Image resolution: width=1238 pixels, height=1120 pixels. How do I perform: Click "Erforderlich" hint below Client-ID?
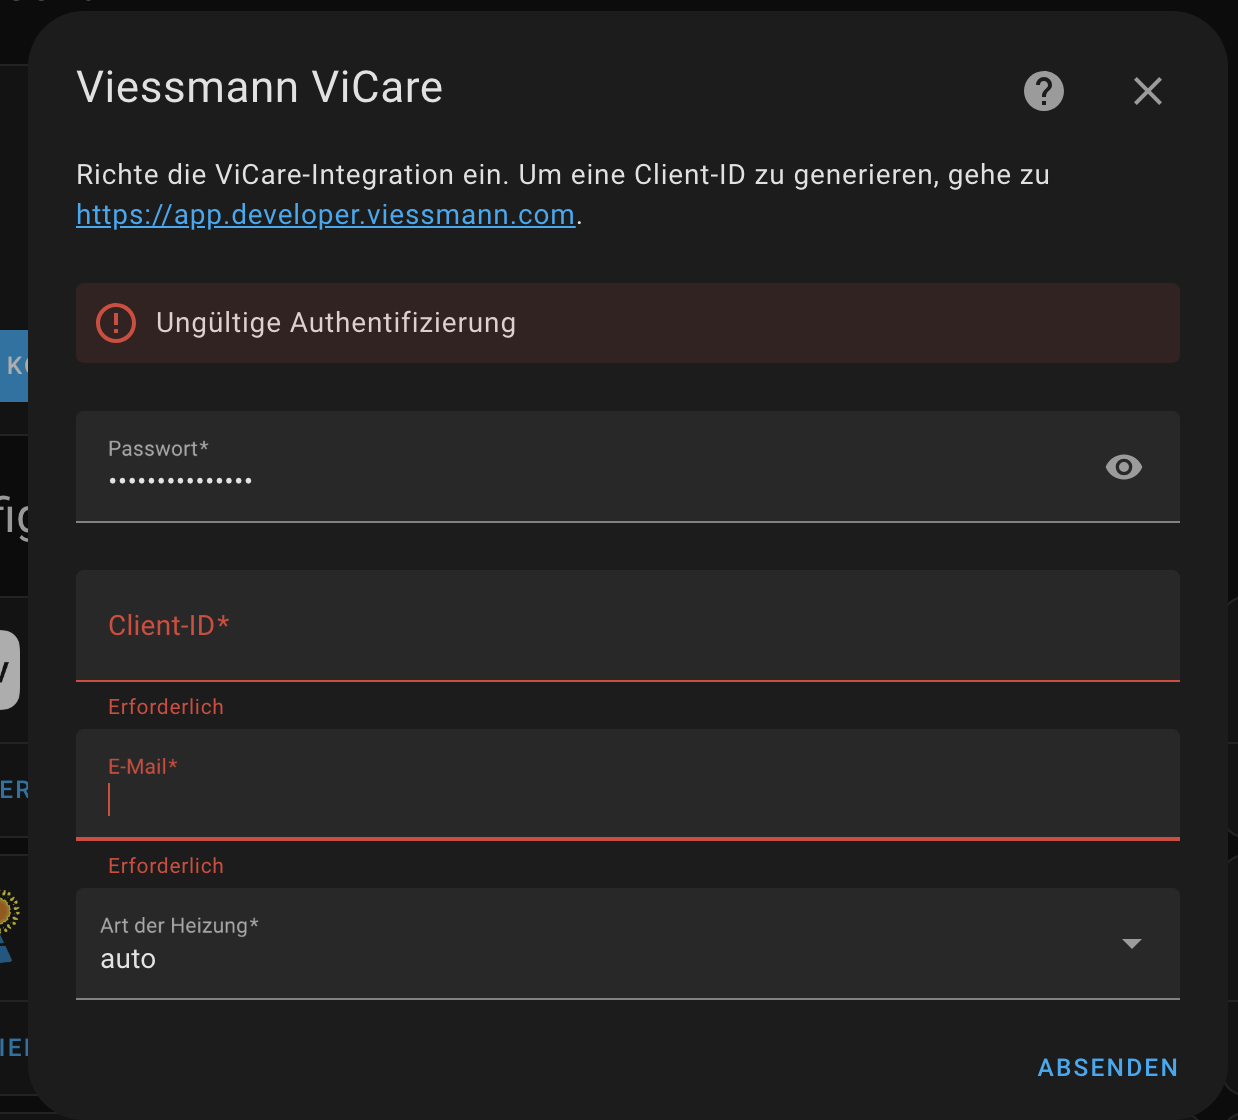[x=166, y=707]
